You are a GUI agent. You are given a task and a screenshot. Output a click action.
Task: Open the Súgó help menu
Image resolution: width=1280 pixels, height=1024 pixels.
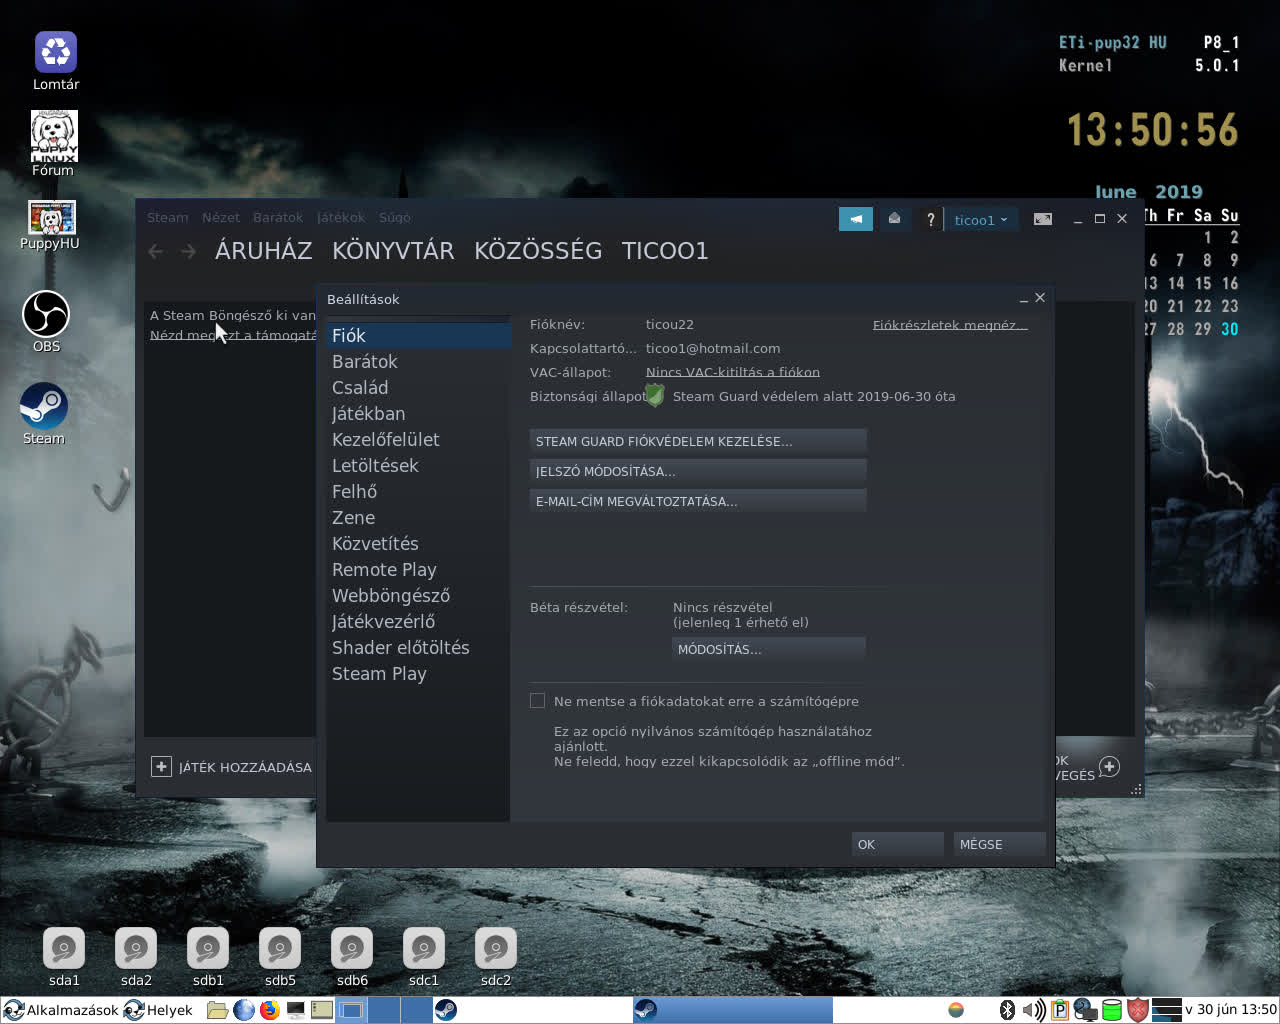pos(395,217)
